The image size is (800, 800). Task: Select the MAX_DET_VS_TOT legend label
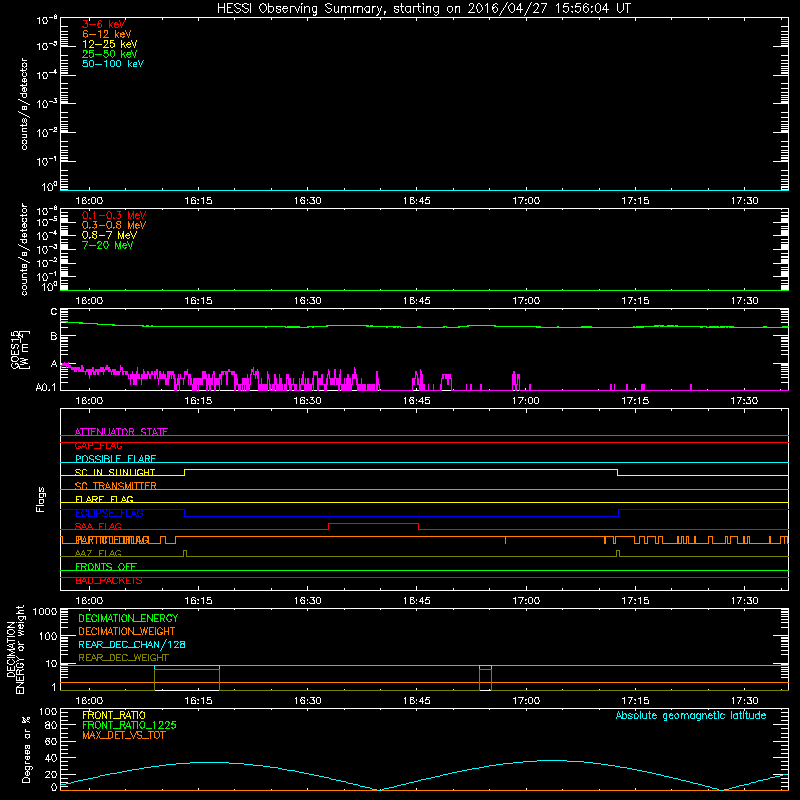pos(123,735)
